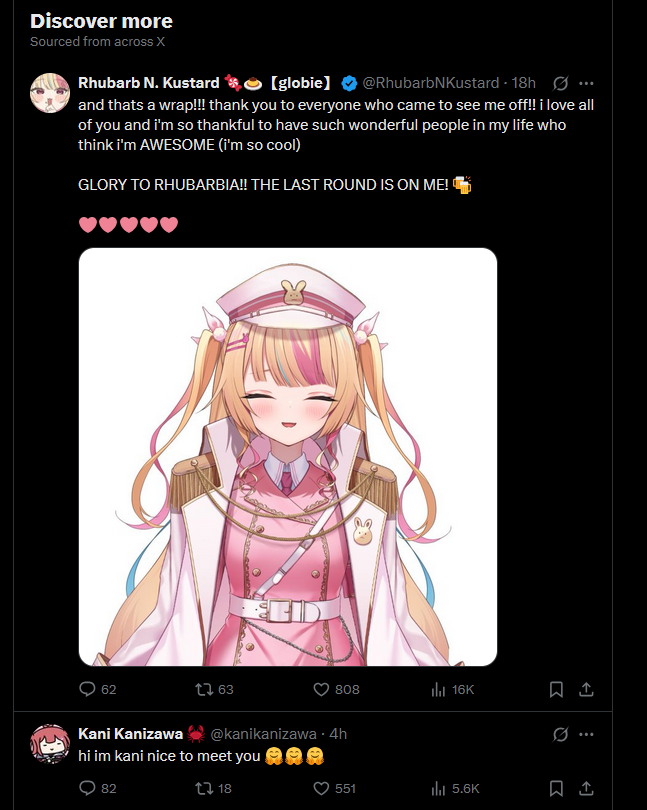Image resolution: width=647 pixels, height=810 pixels.
Task: View analytics of the 16K views post
Action: 452,689
